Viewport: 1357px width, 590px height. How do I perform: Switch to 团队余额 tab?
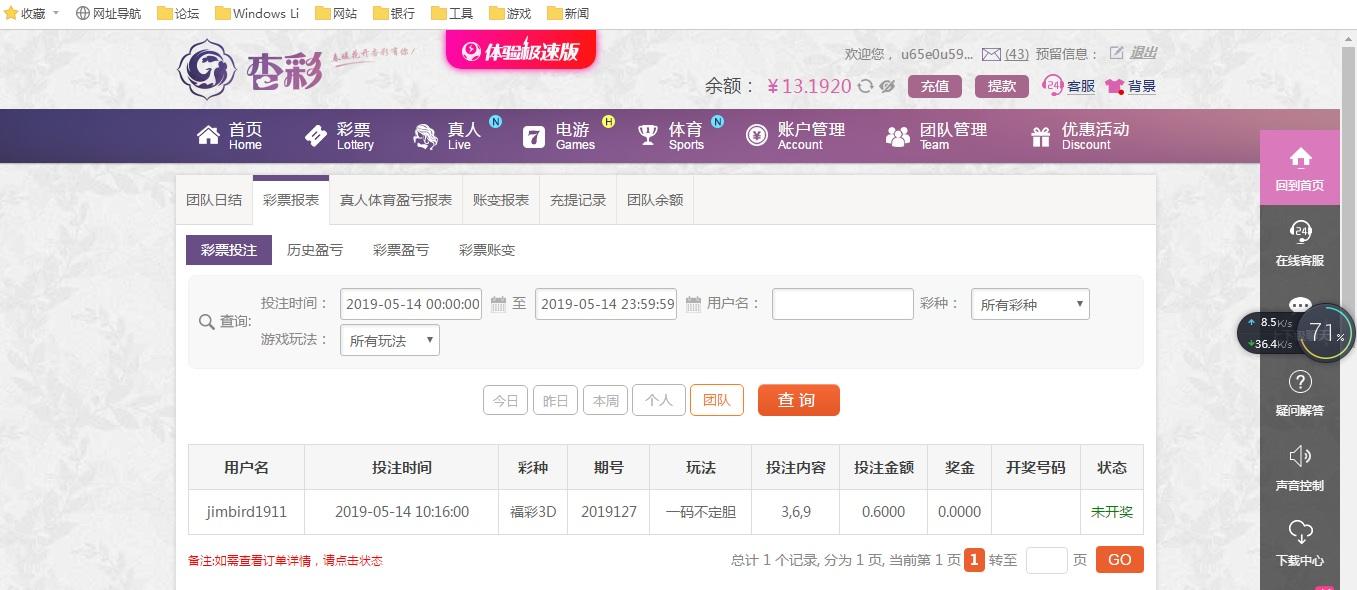coord(655,200)
